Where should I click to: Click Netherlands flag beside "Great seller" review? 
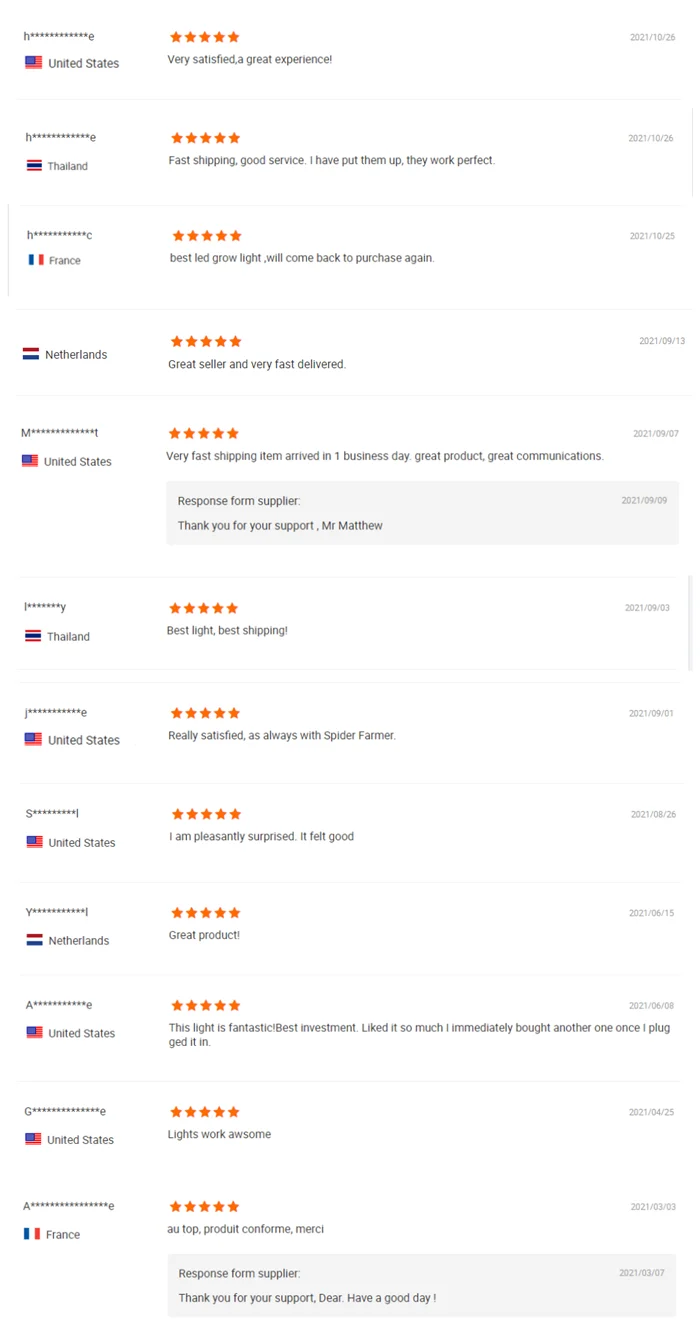coord(31,354)
